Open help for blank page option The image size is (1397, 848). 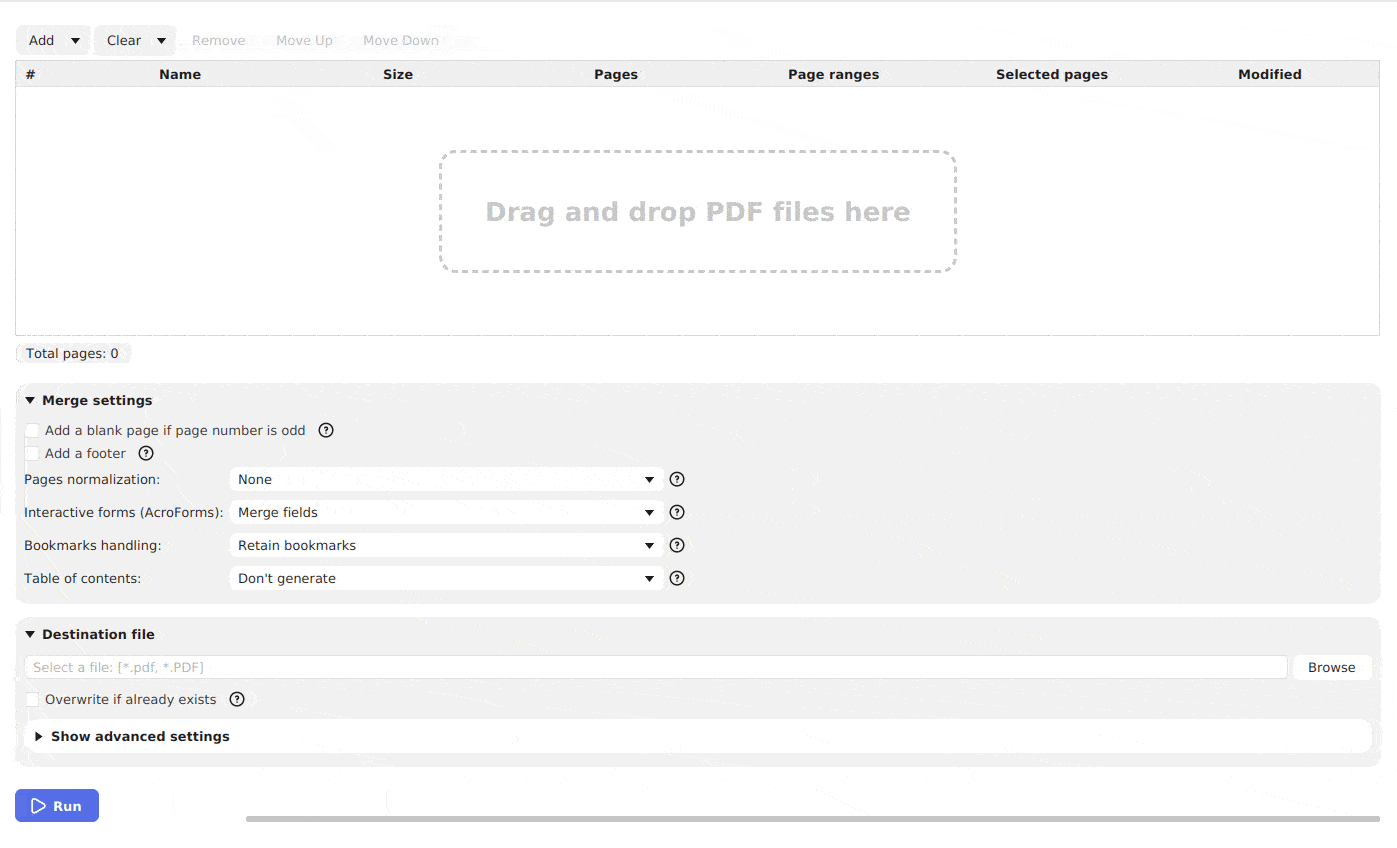pos(326,430)
